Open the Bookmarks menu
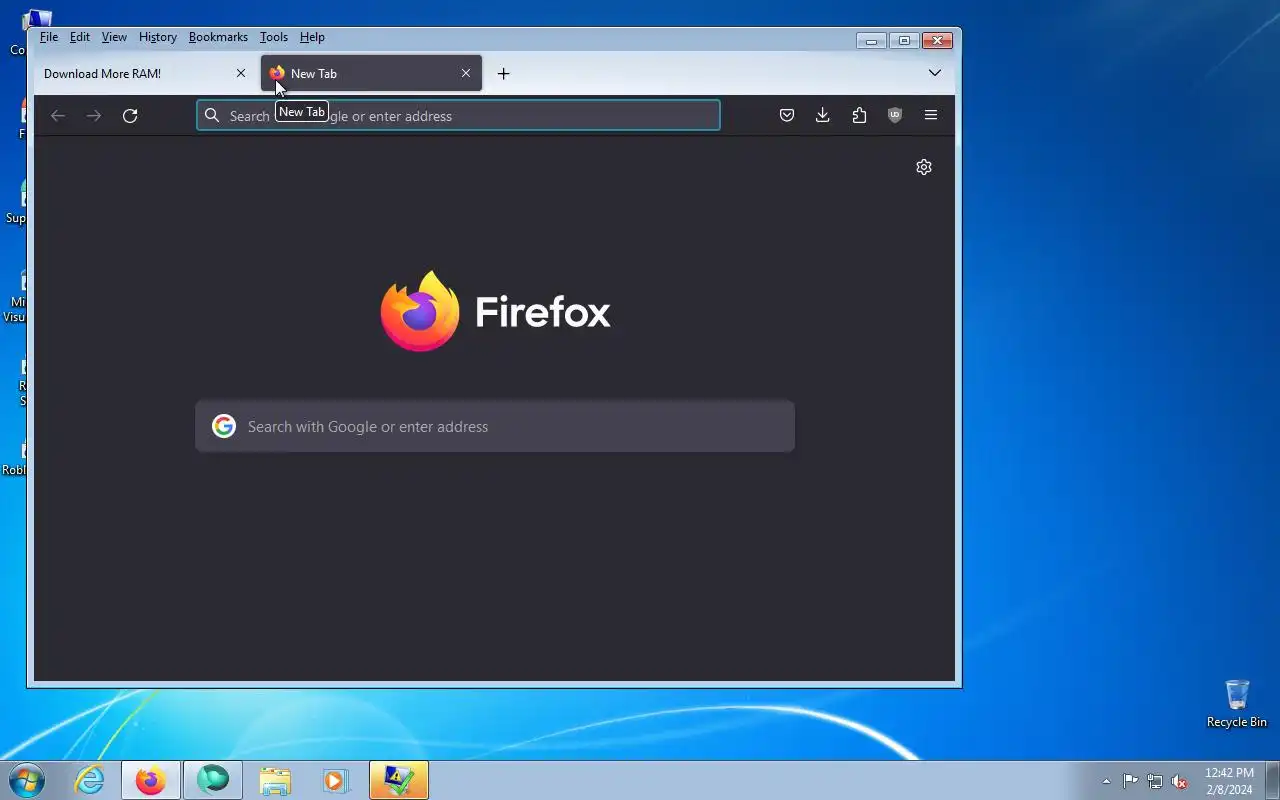Image resolution: width=1280 pixels, height=800 pixels. (x=218, y=37)
